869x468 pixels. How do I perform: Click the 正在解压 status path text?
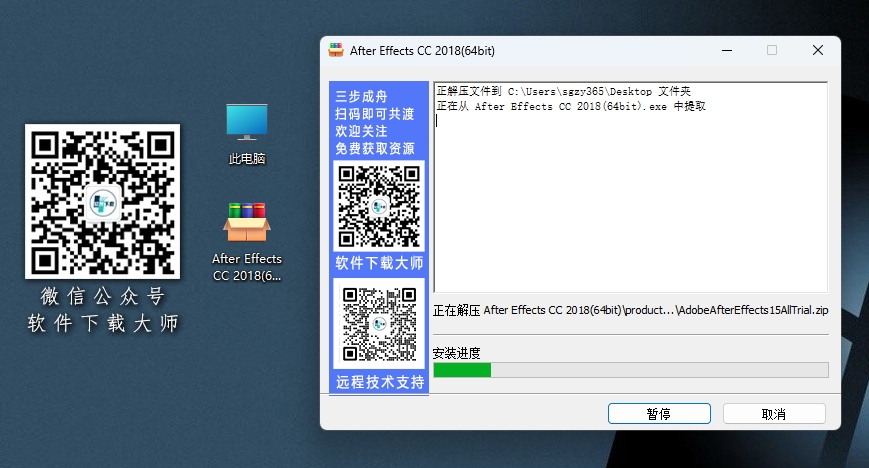pyautogui.click(x=631, y=310)
